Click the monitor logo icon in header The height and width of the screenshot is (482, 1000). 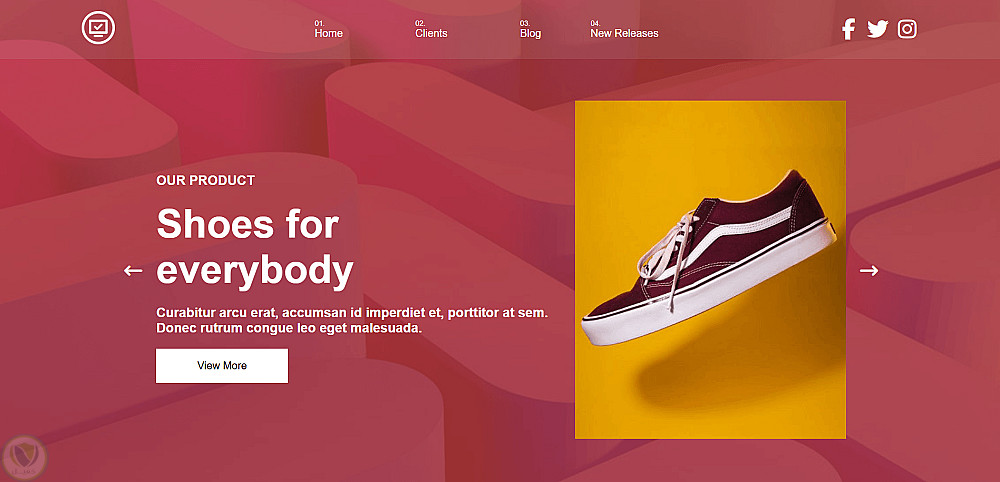[x=98, y=28]
